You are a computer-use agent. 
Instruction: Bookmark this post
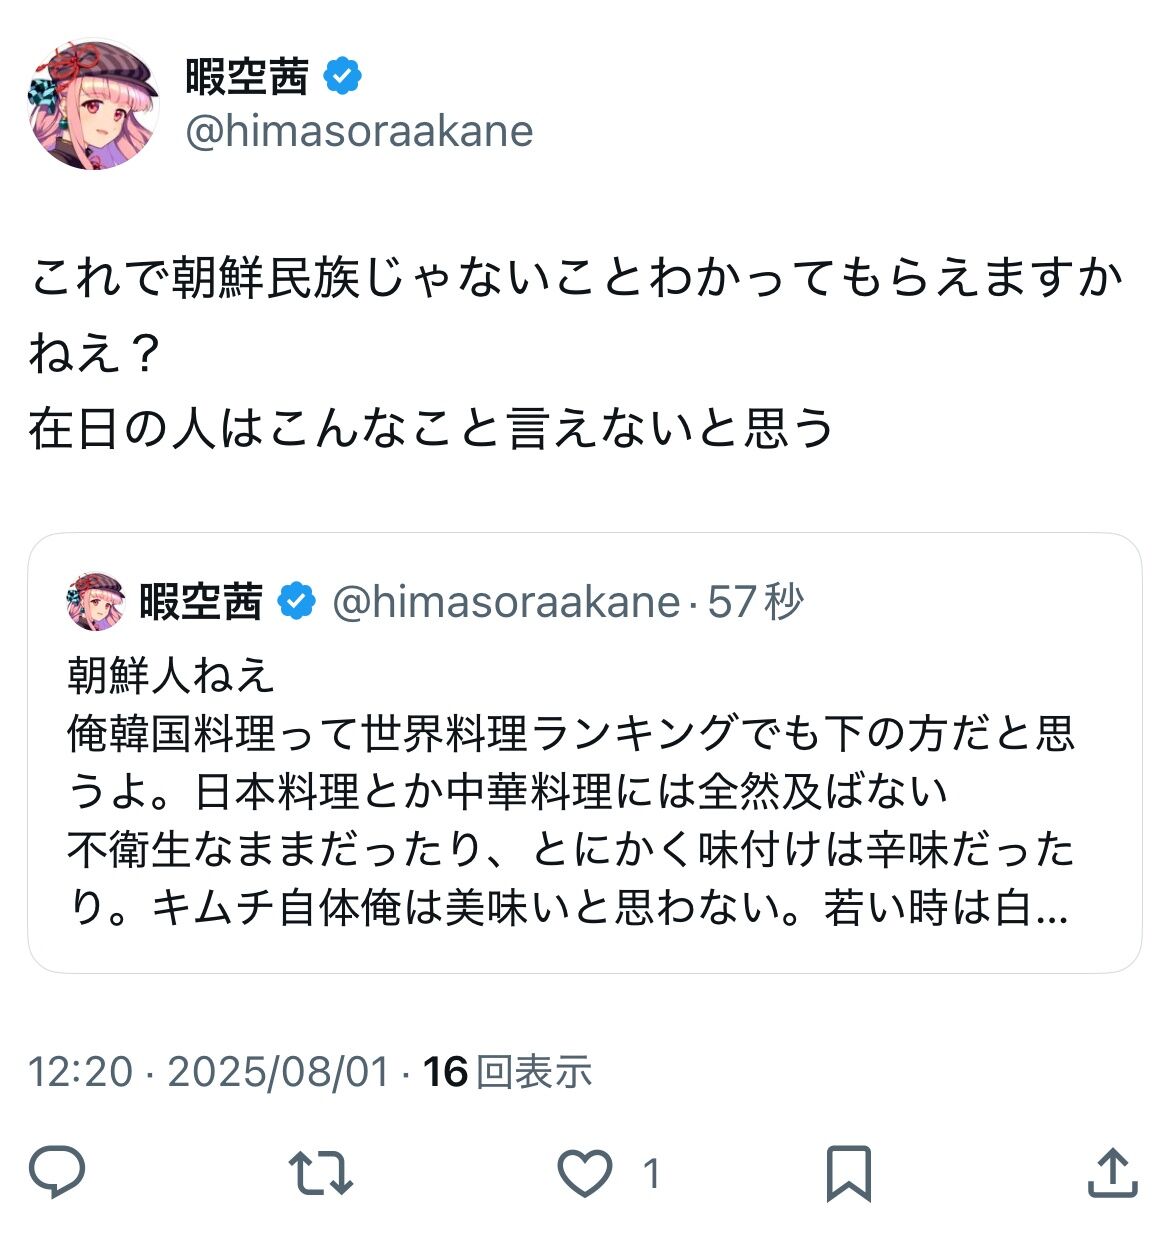click(x=848, y=1172)
